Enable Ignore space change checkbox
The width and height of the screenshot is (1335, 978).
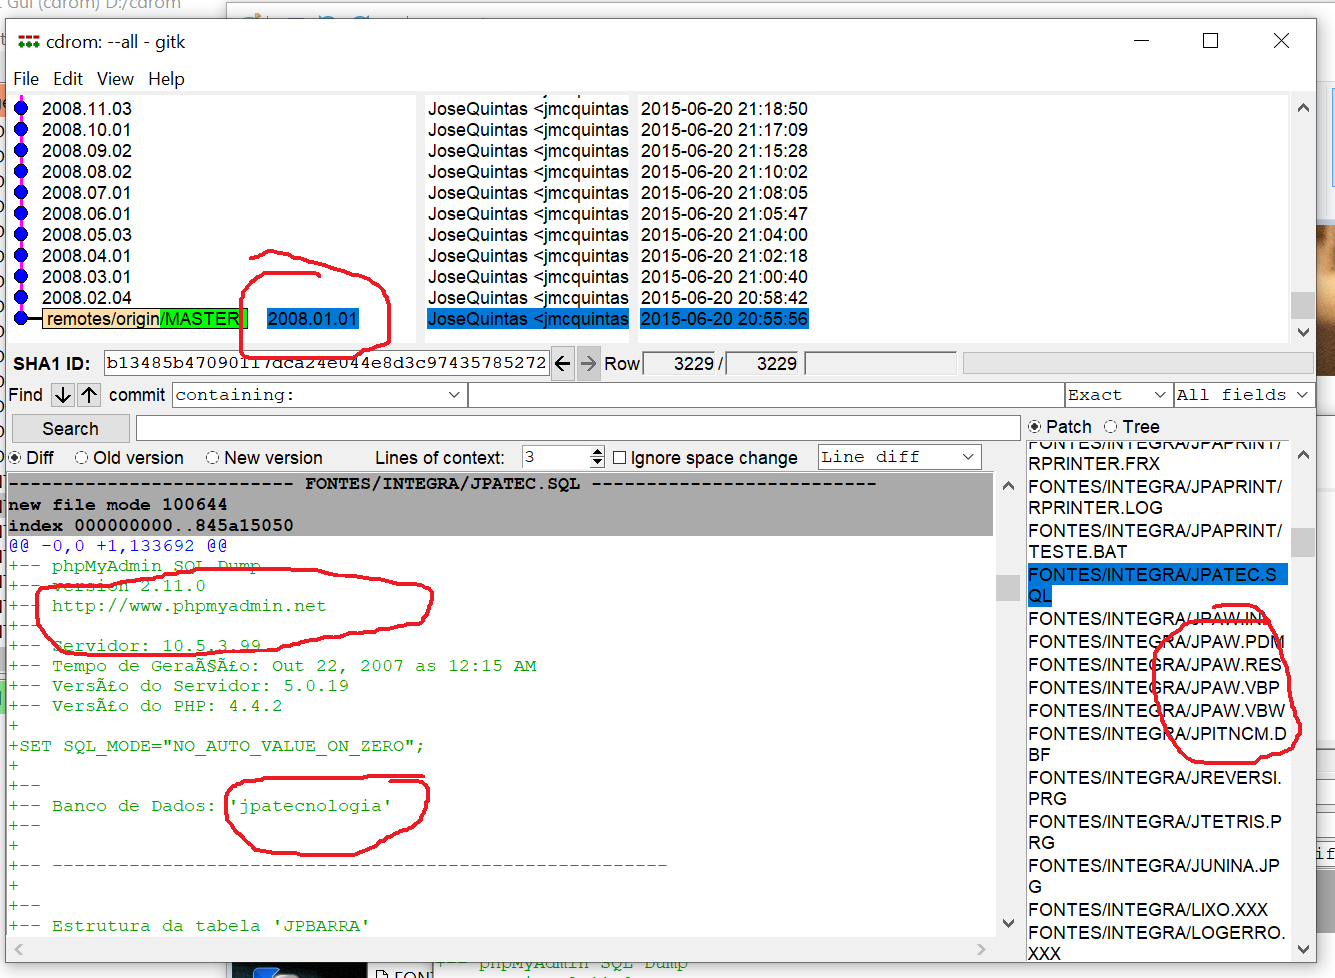(620, 458)
